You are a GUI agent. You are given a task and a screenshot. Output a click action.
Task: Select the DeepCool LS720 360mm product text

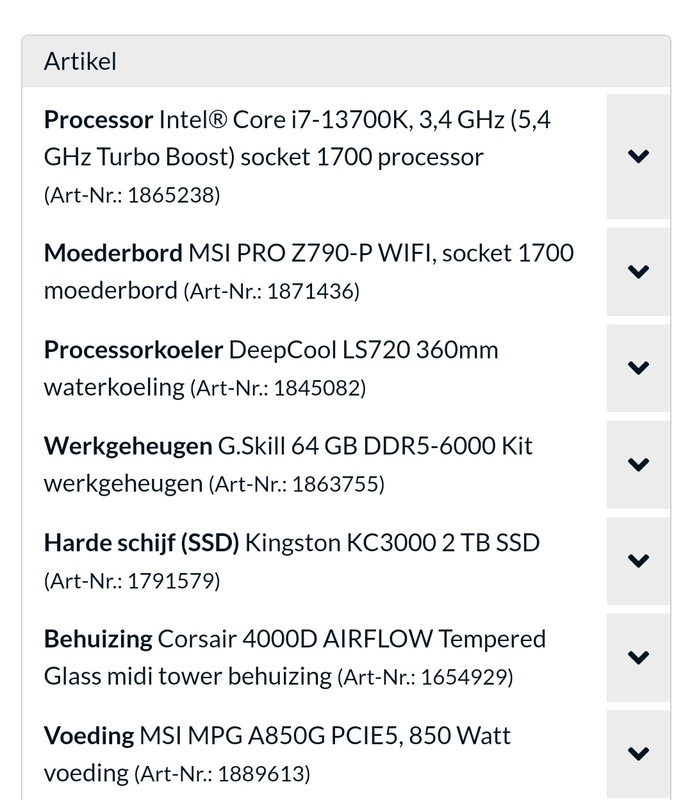pyautogui.click(x=363, y=350)
